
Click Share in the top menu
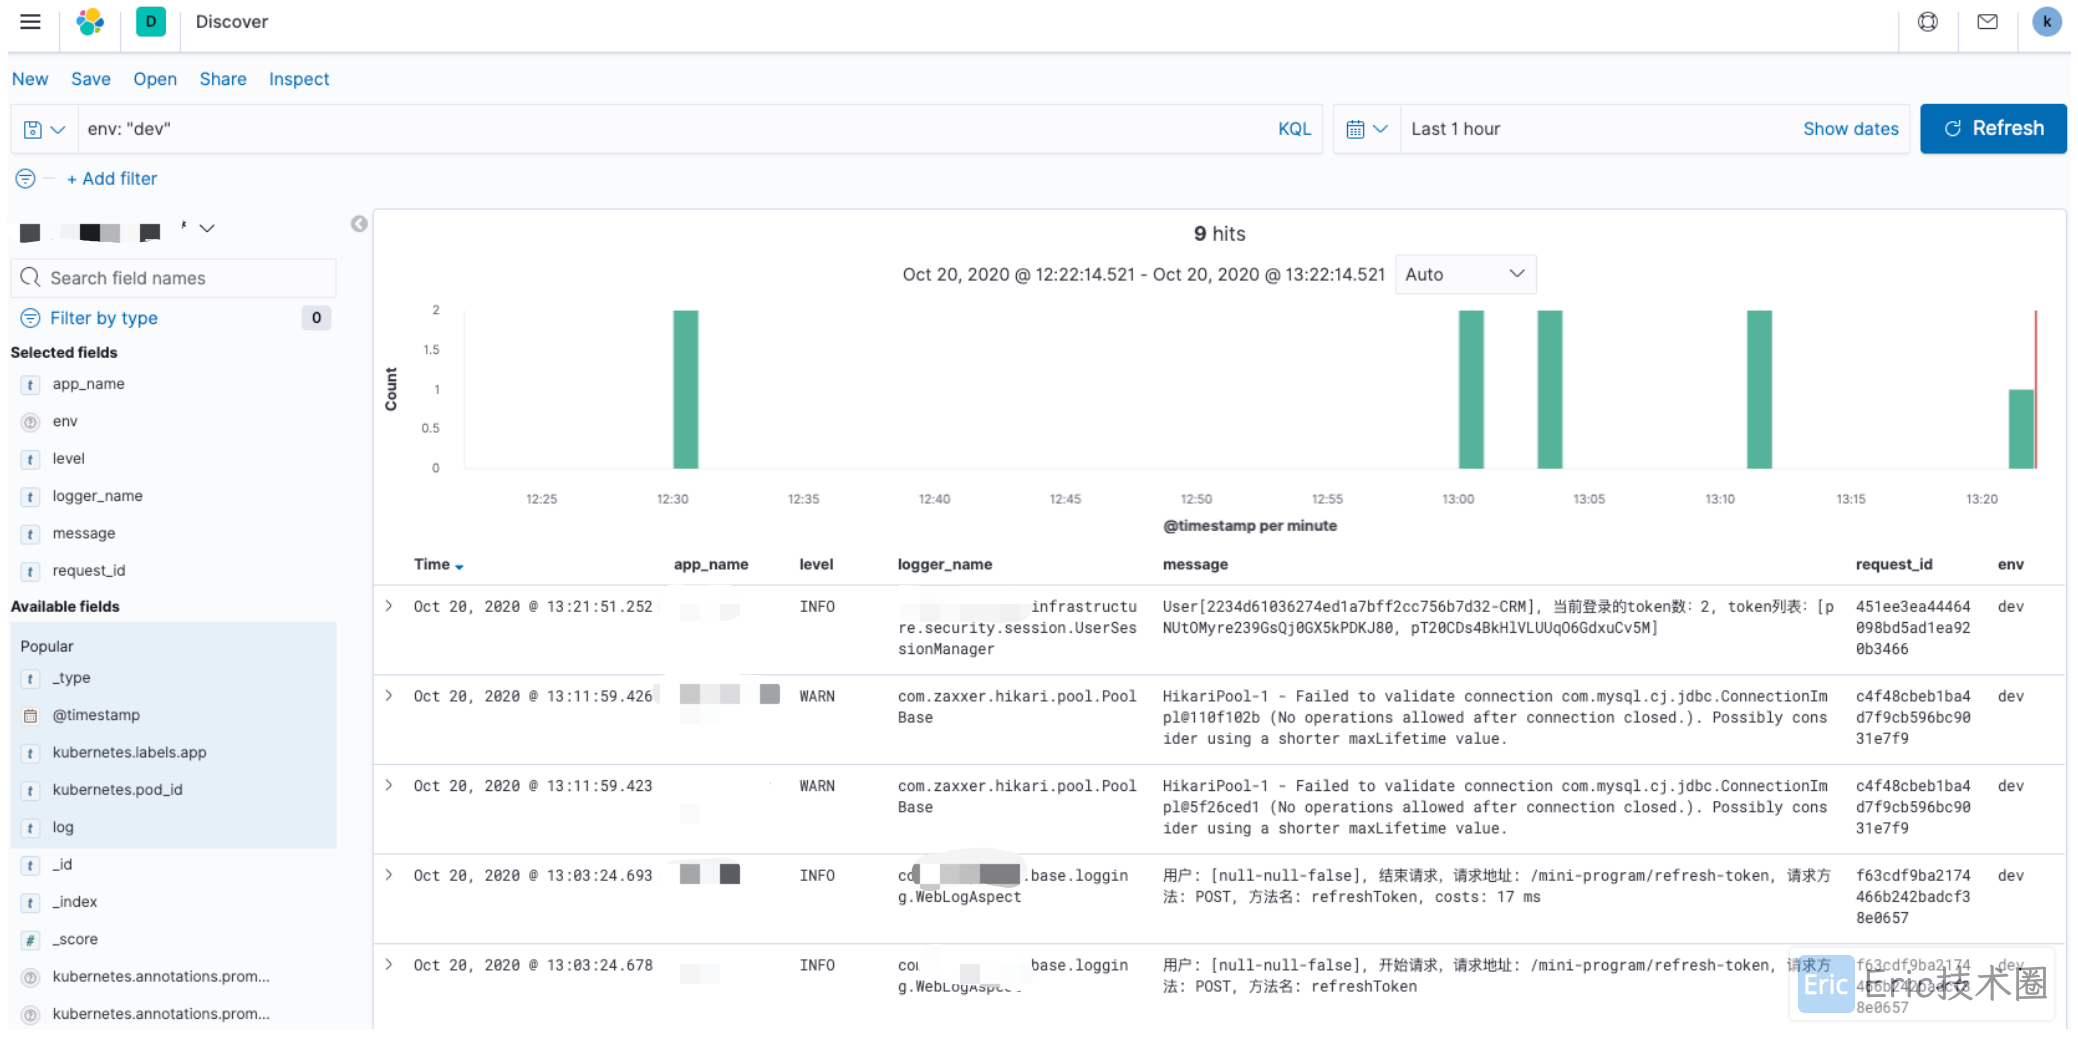pyautogui.click(x=223, y=79)
